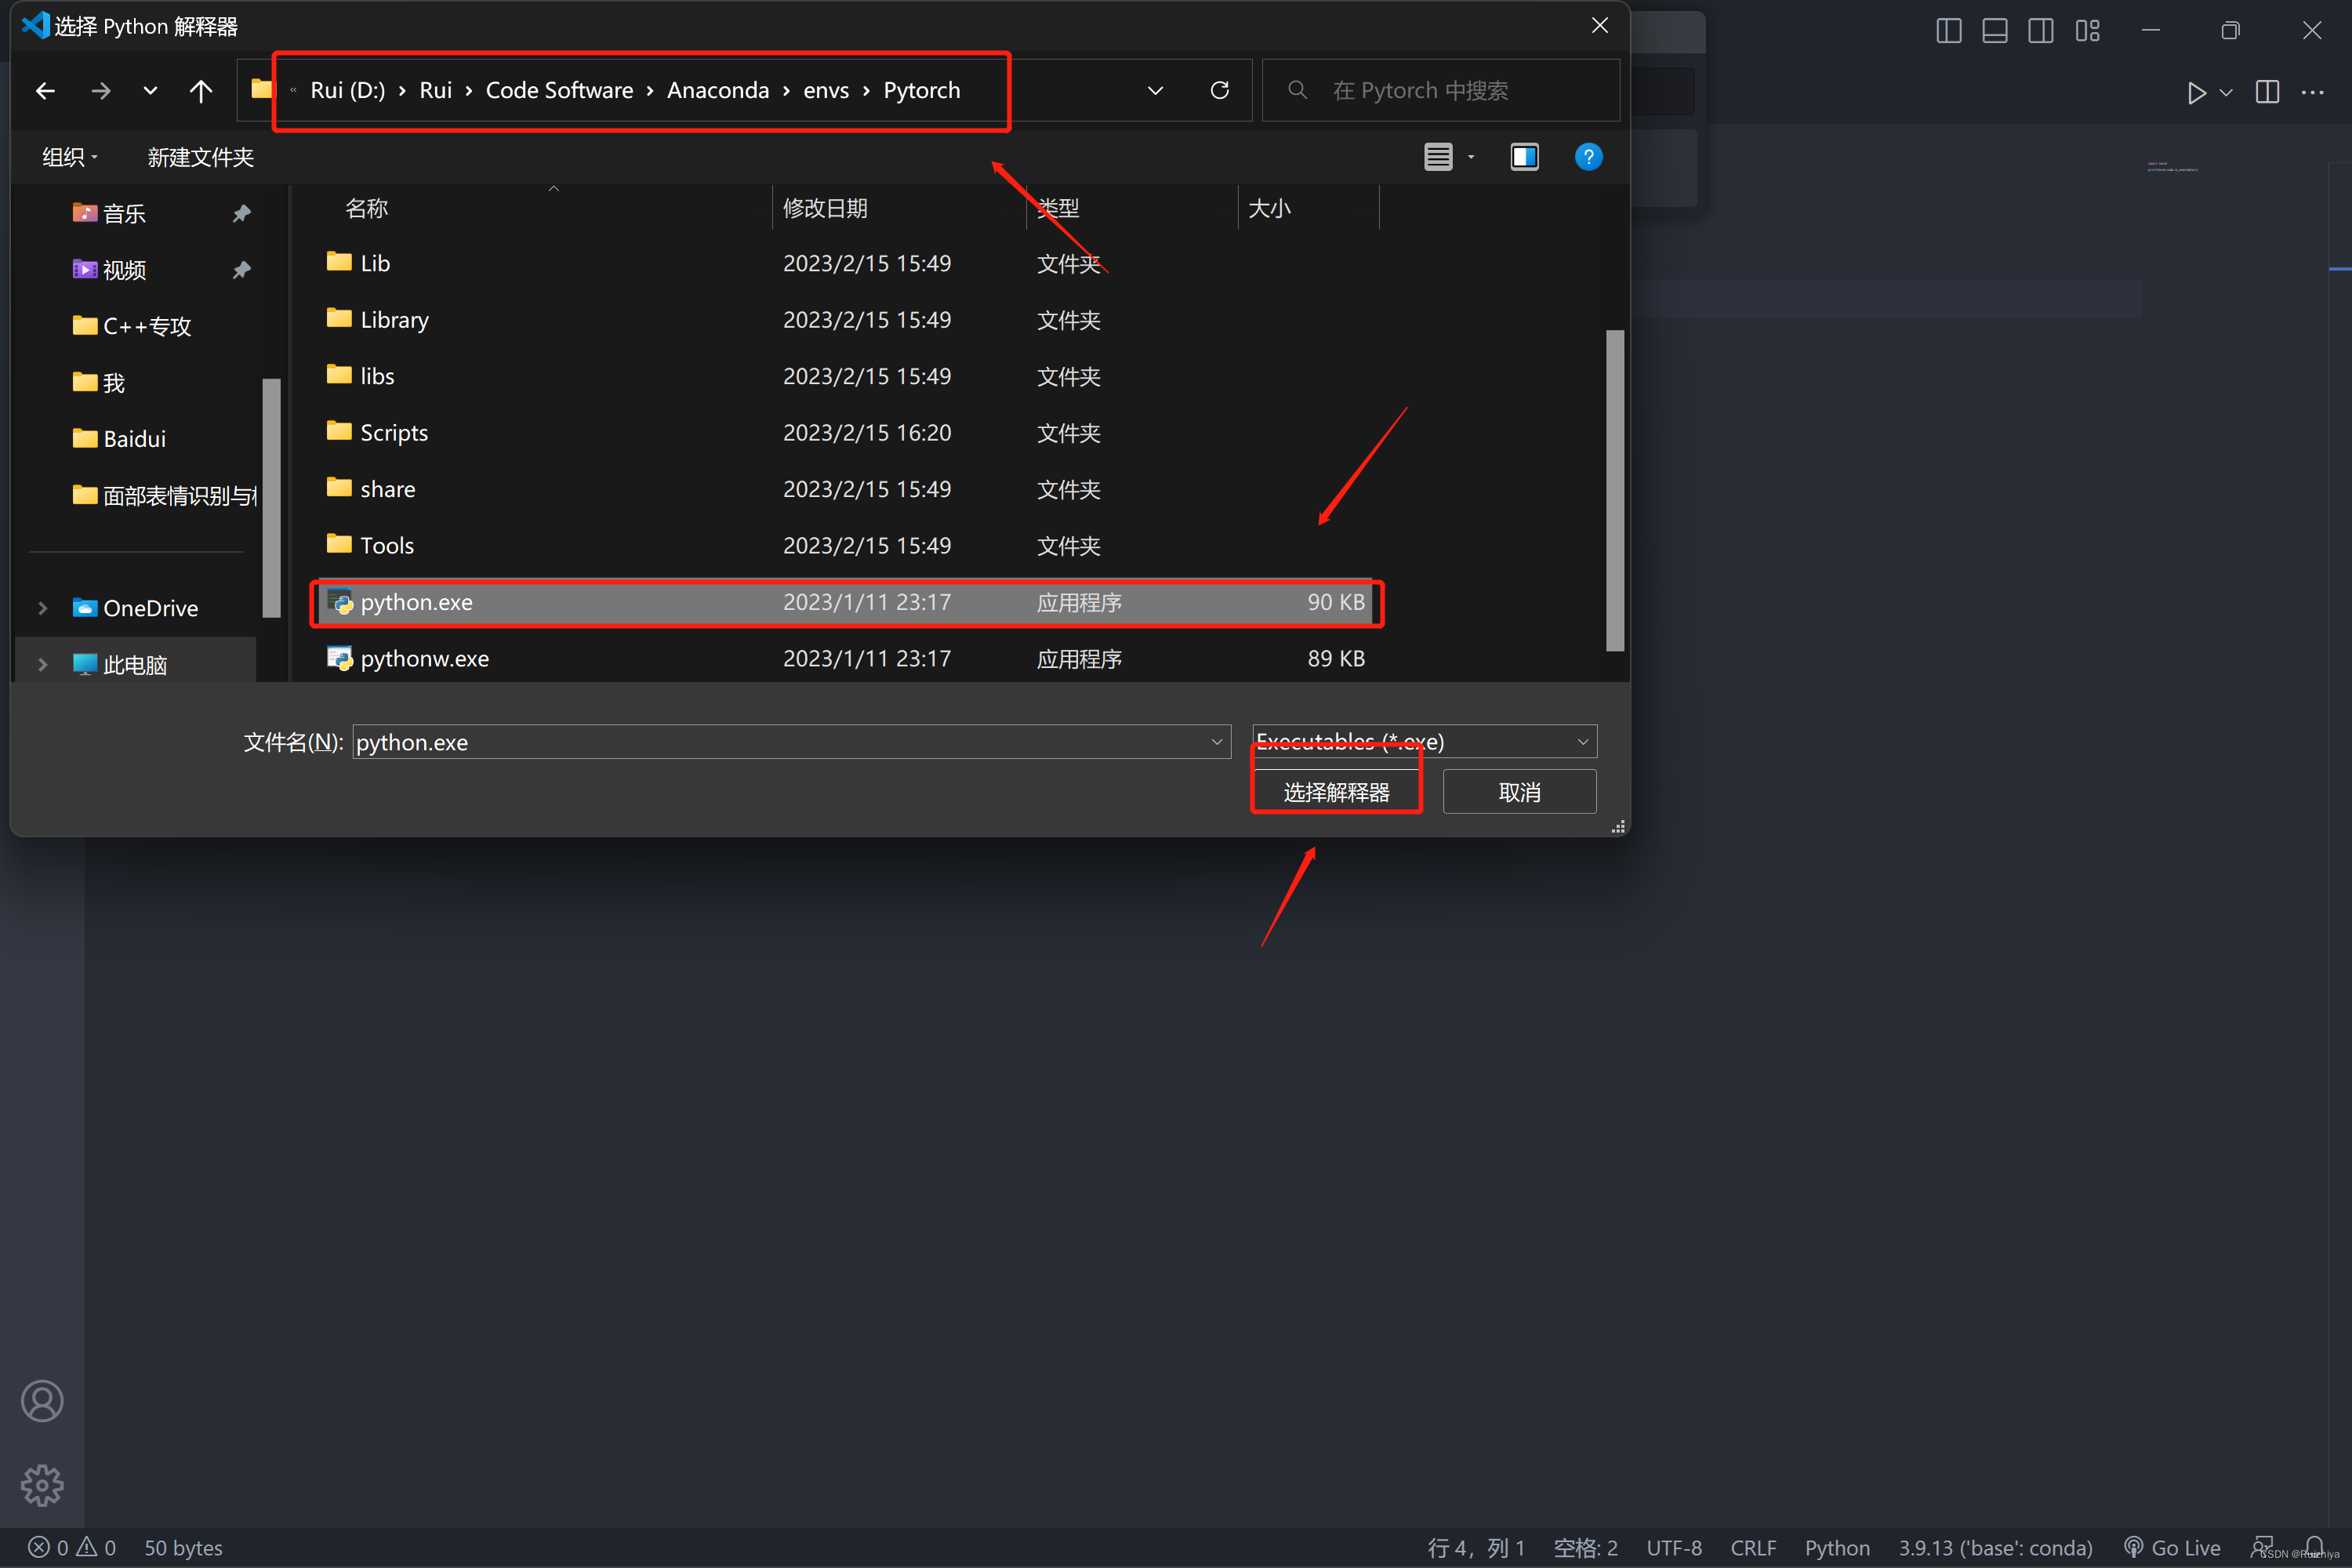The image size is (2352, 1568).
Task: Click 选择解释器 button
Action: (1336, 793)
